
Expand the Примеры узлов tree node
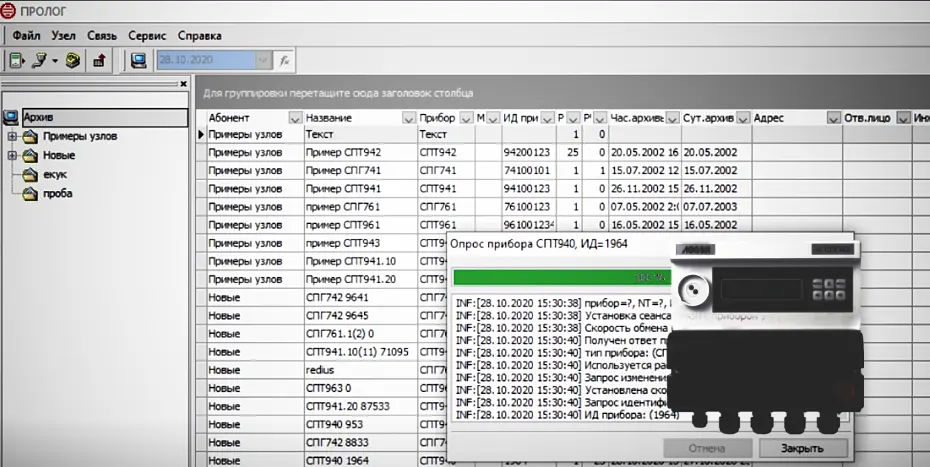(x=11, y=137)
